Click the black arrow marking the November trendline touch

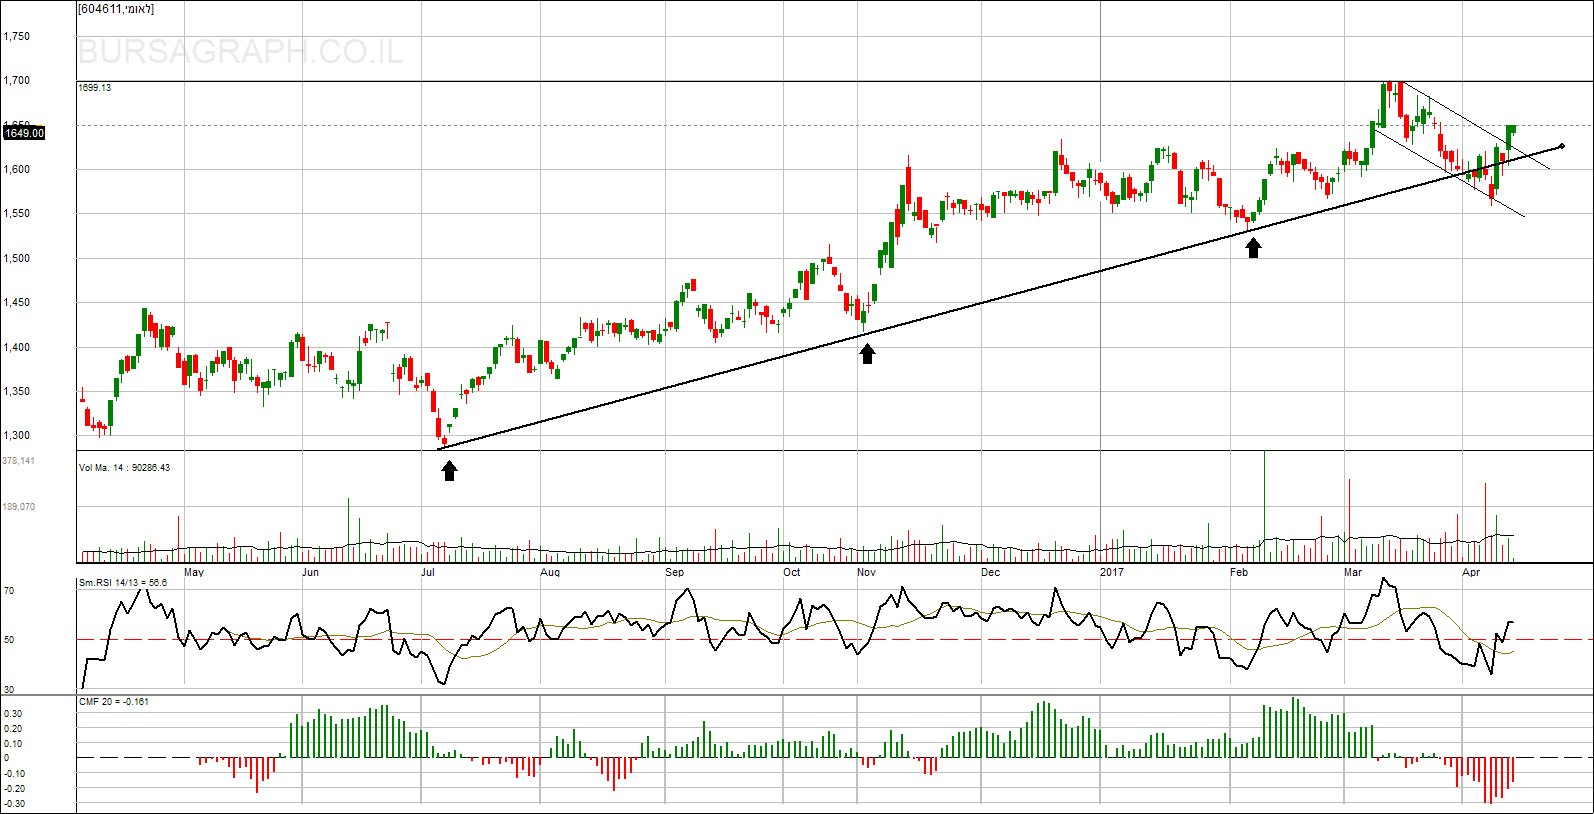pyautogui.click(x=867, y=353)
